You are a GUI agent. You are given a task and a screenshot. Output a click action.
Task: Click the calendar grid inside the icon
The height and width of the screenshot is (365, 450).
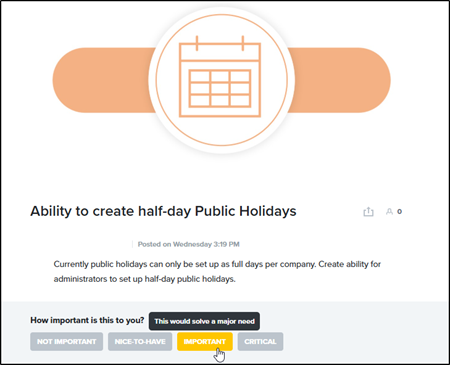(x=220, y=88)
